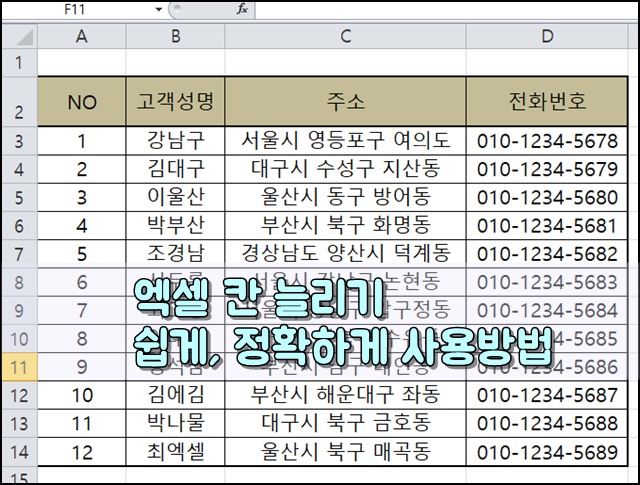Viewport: 640px width, 485px height.
Task: Select row 4 header
Action: pyautogui.click(x=20, y=169)
